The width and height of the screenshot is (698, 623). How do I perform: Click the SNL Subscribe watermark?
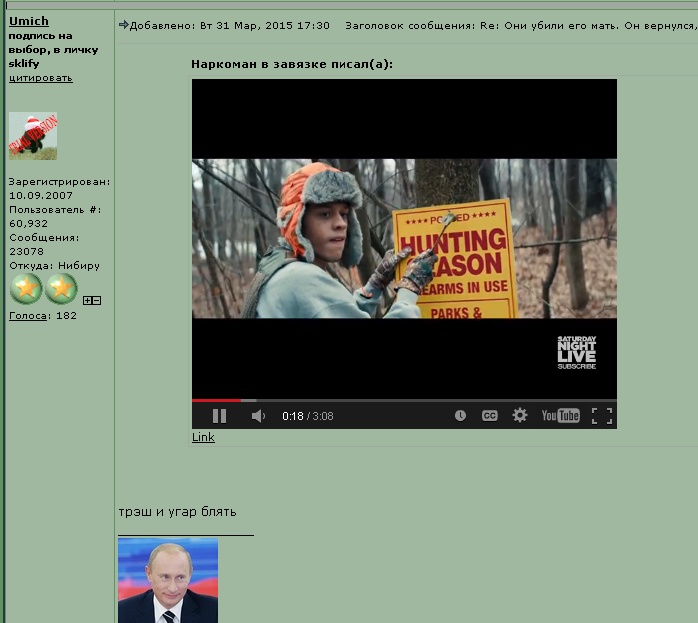[x=576, y=352]
